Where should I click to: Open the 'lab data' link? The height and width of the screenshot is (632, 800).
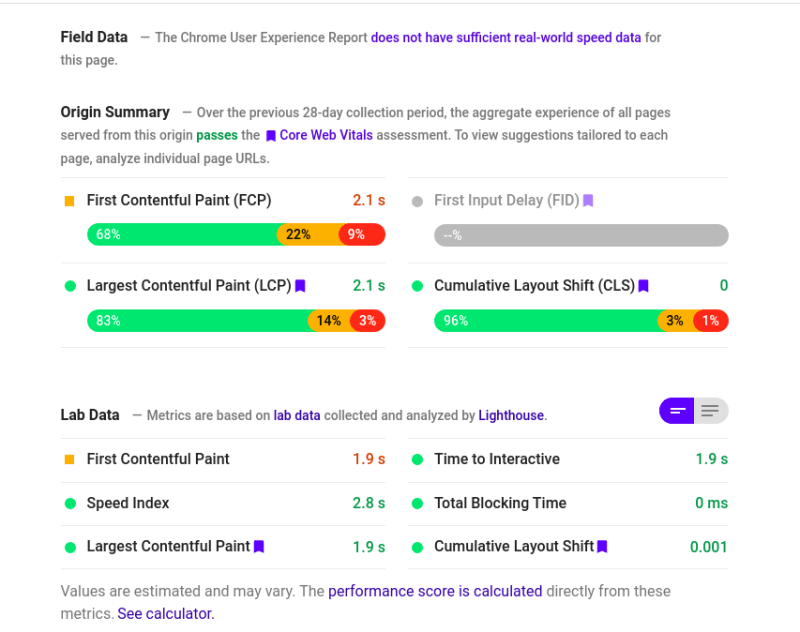click(x=297, y=416)
